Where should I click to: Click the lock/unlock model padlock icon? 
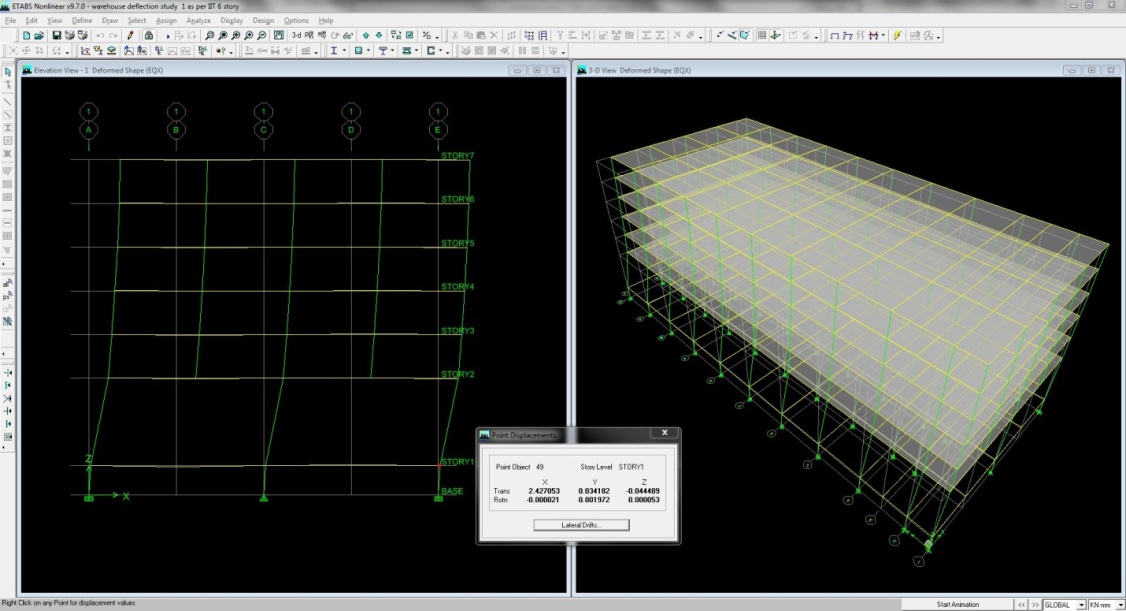(x=149, y=35)
